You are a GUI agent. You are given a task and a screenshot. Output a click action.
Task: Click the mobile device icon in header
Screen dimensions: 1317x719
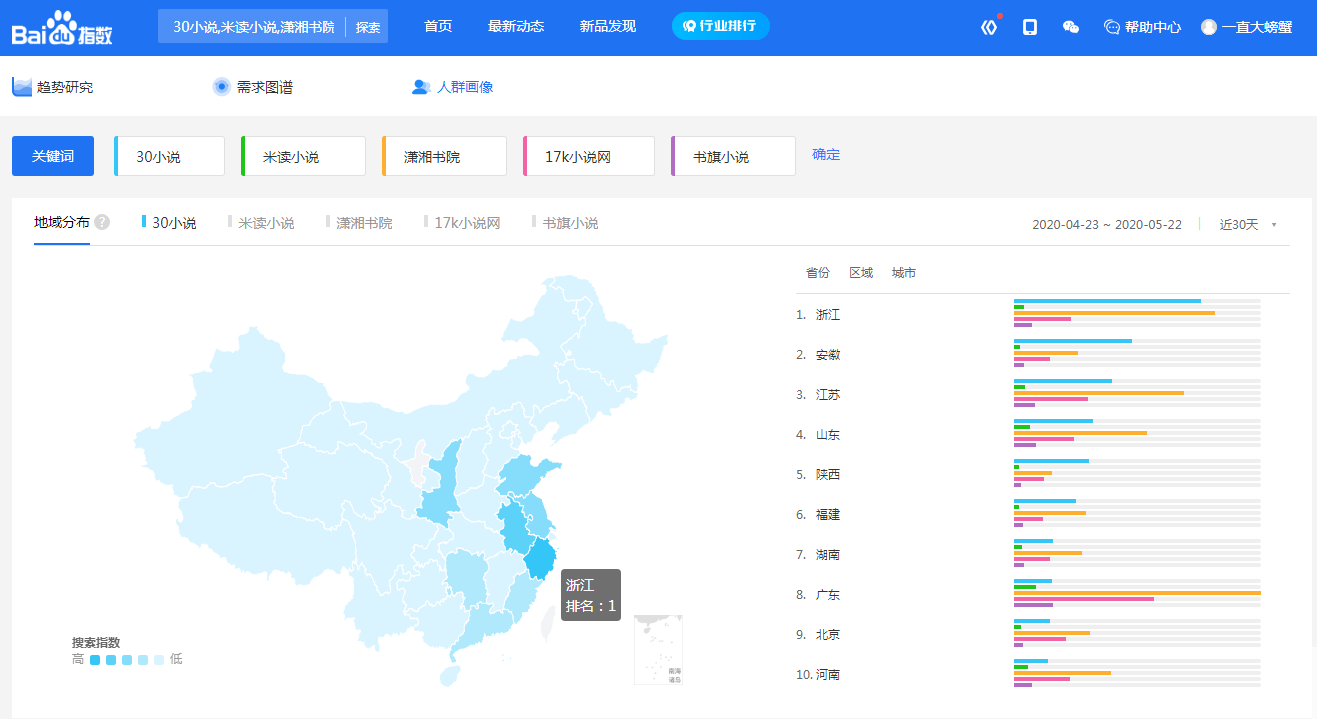pos(1030,27)
